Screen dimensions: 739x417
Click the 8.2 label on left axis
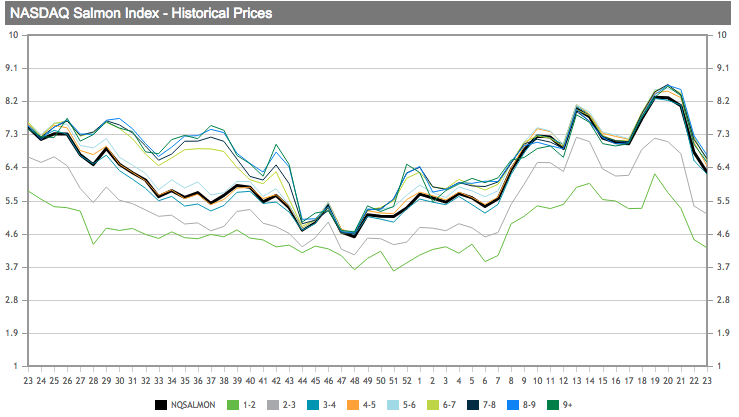pyautogui.click(x=12, y=101)
